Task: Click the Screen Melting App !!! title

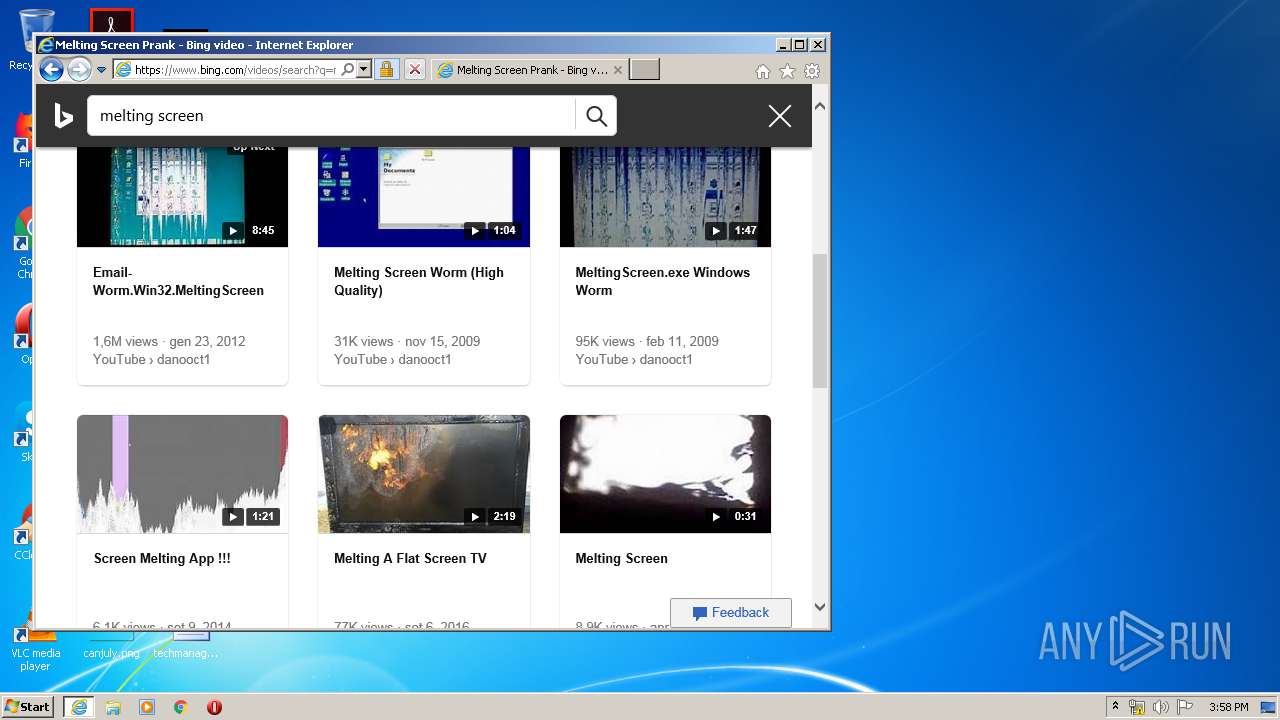Action: coord(162,558)
